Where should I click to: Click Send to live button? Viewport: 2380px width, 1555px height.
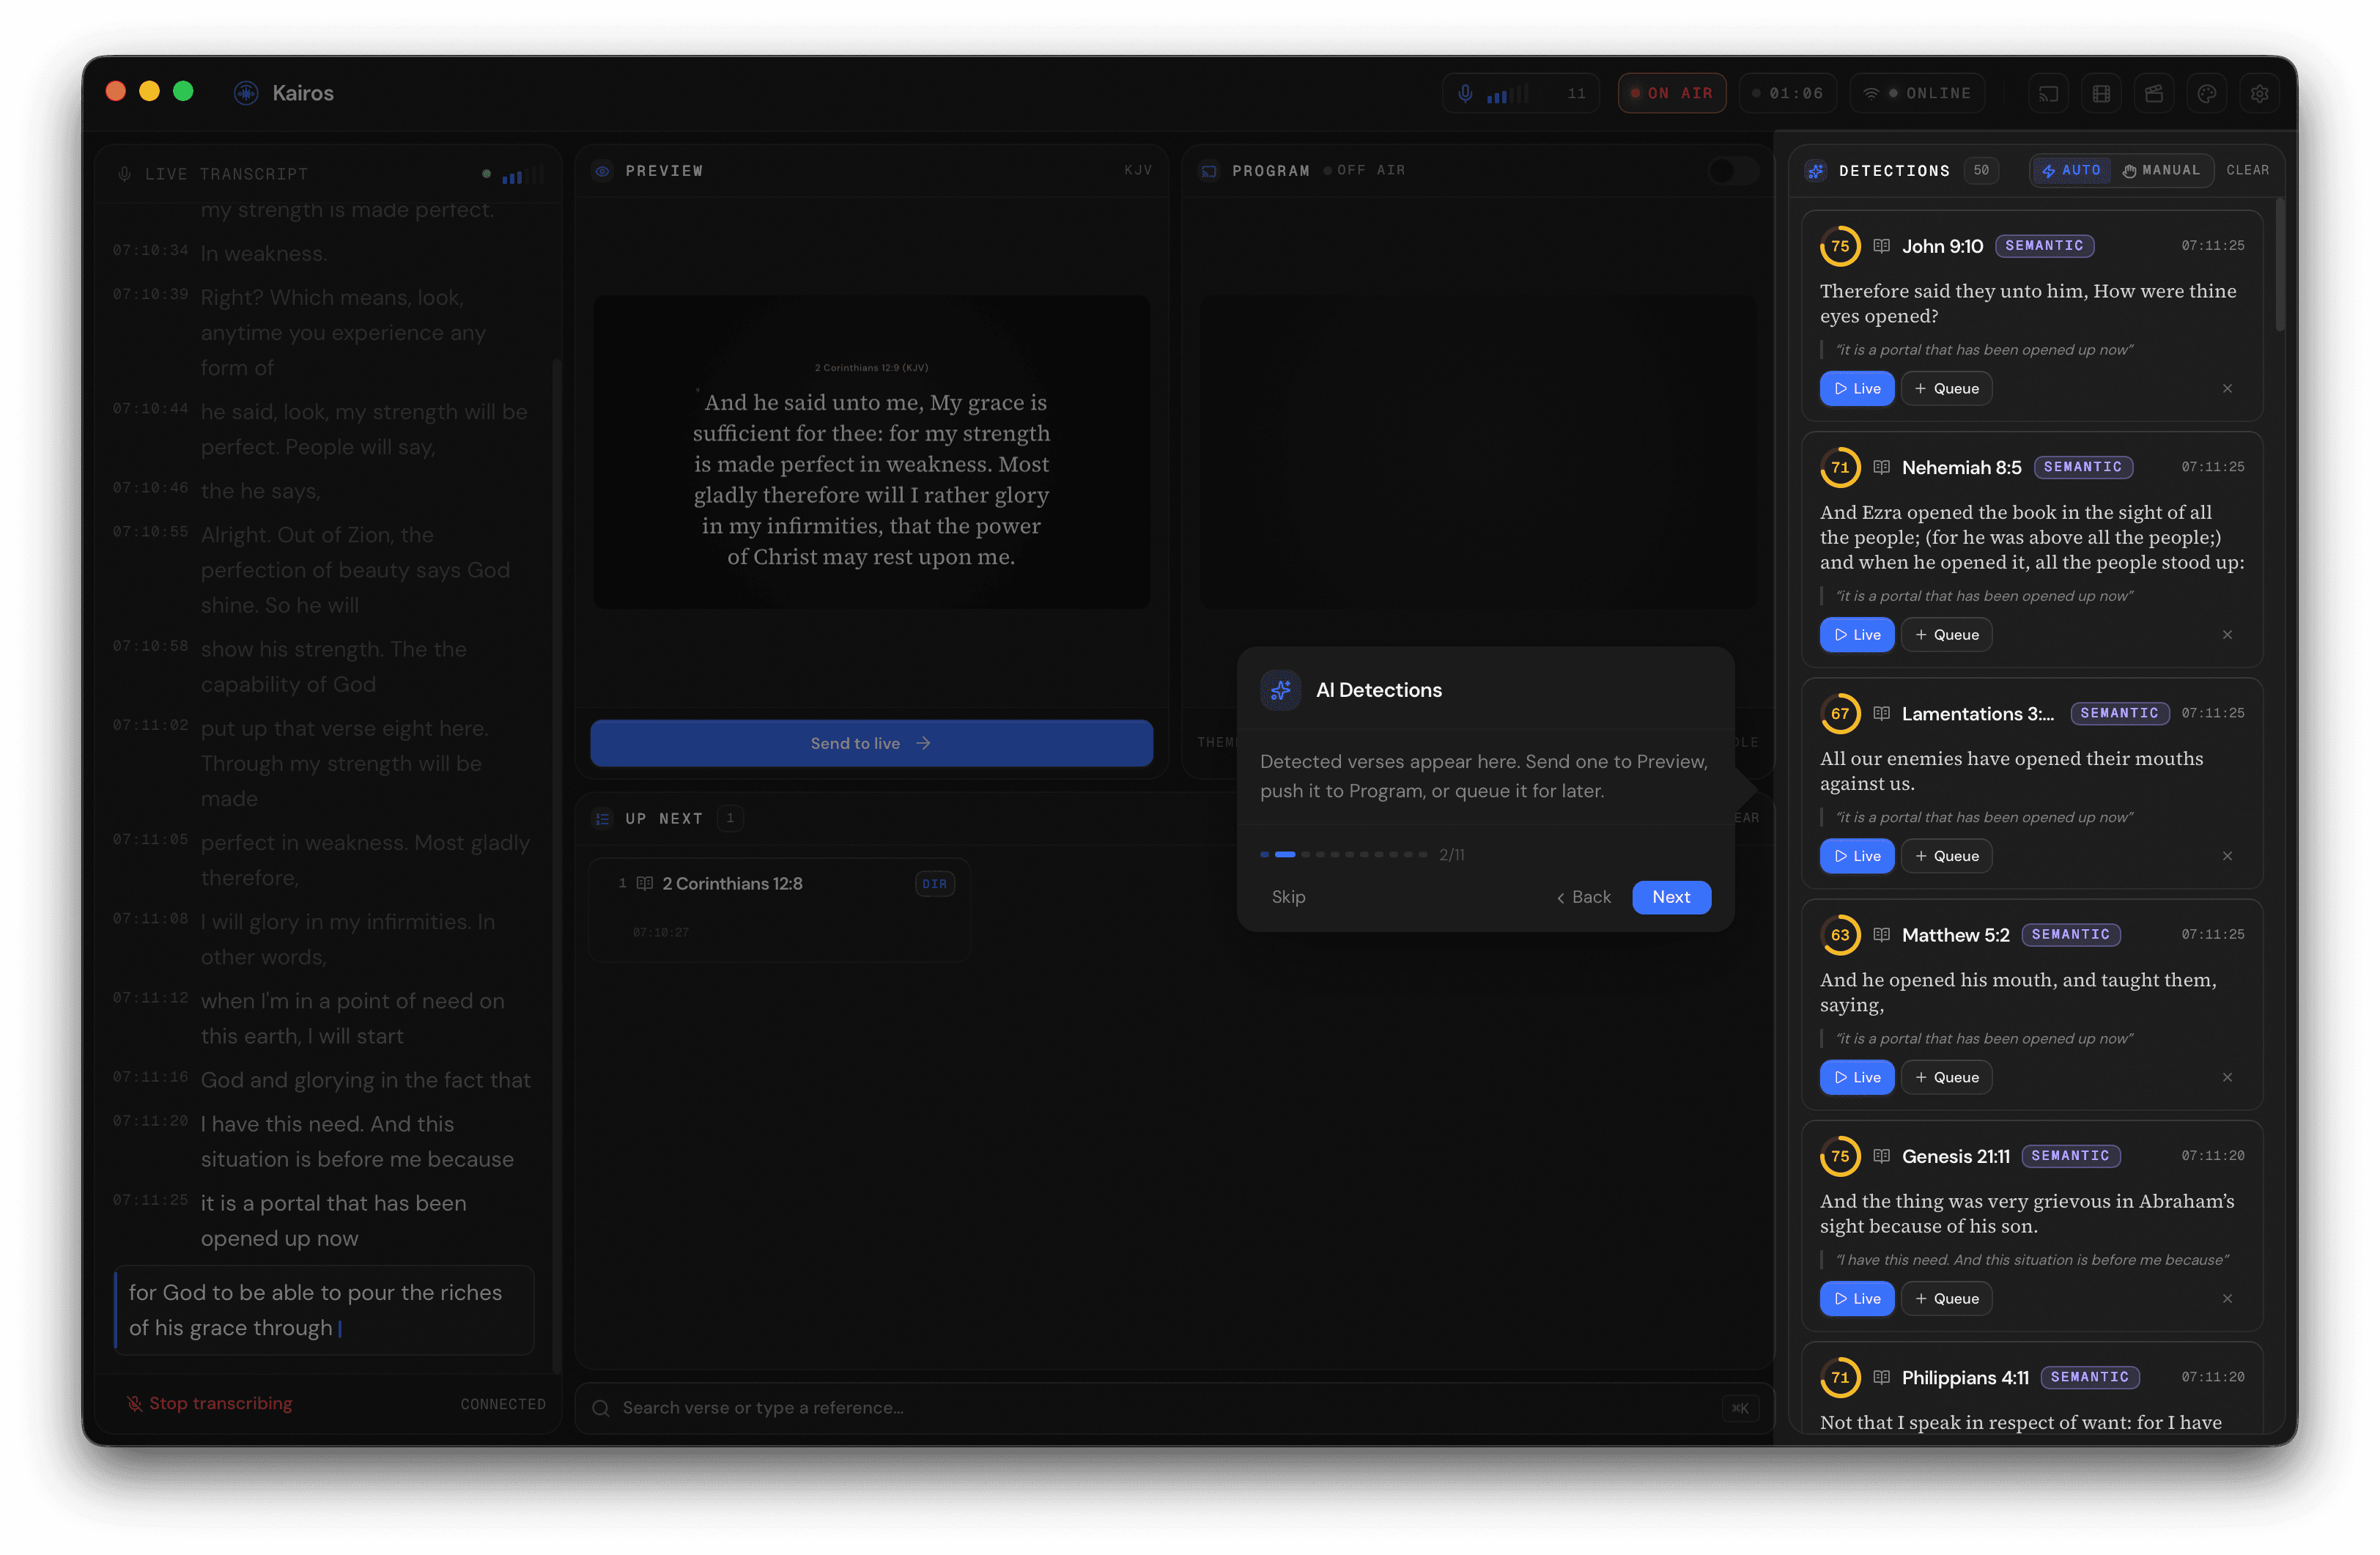point(871,743)
